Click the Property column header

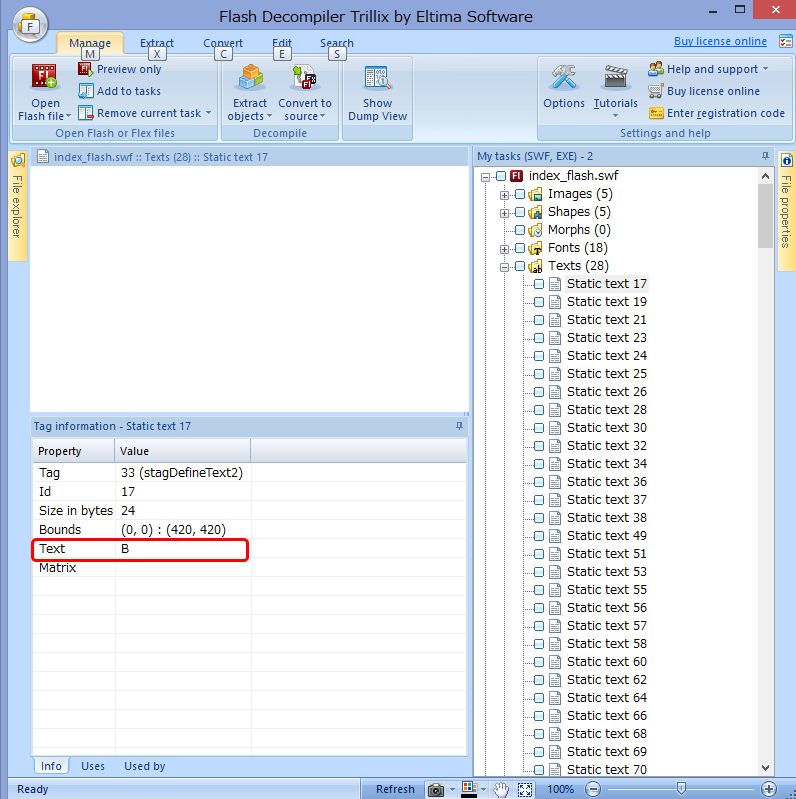click(73, 451)
